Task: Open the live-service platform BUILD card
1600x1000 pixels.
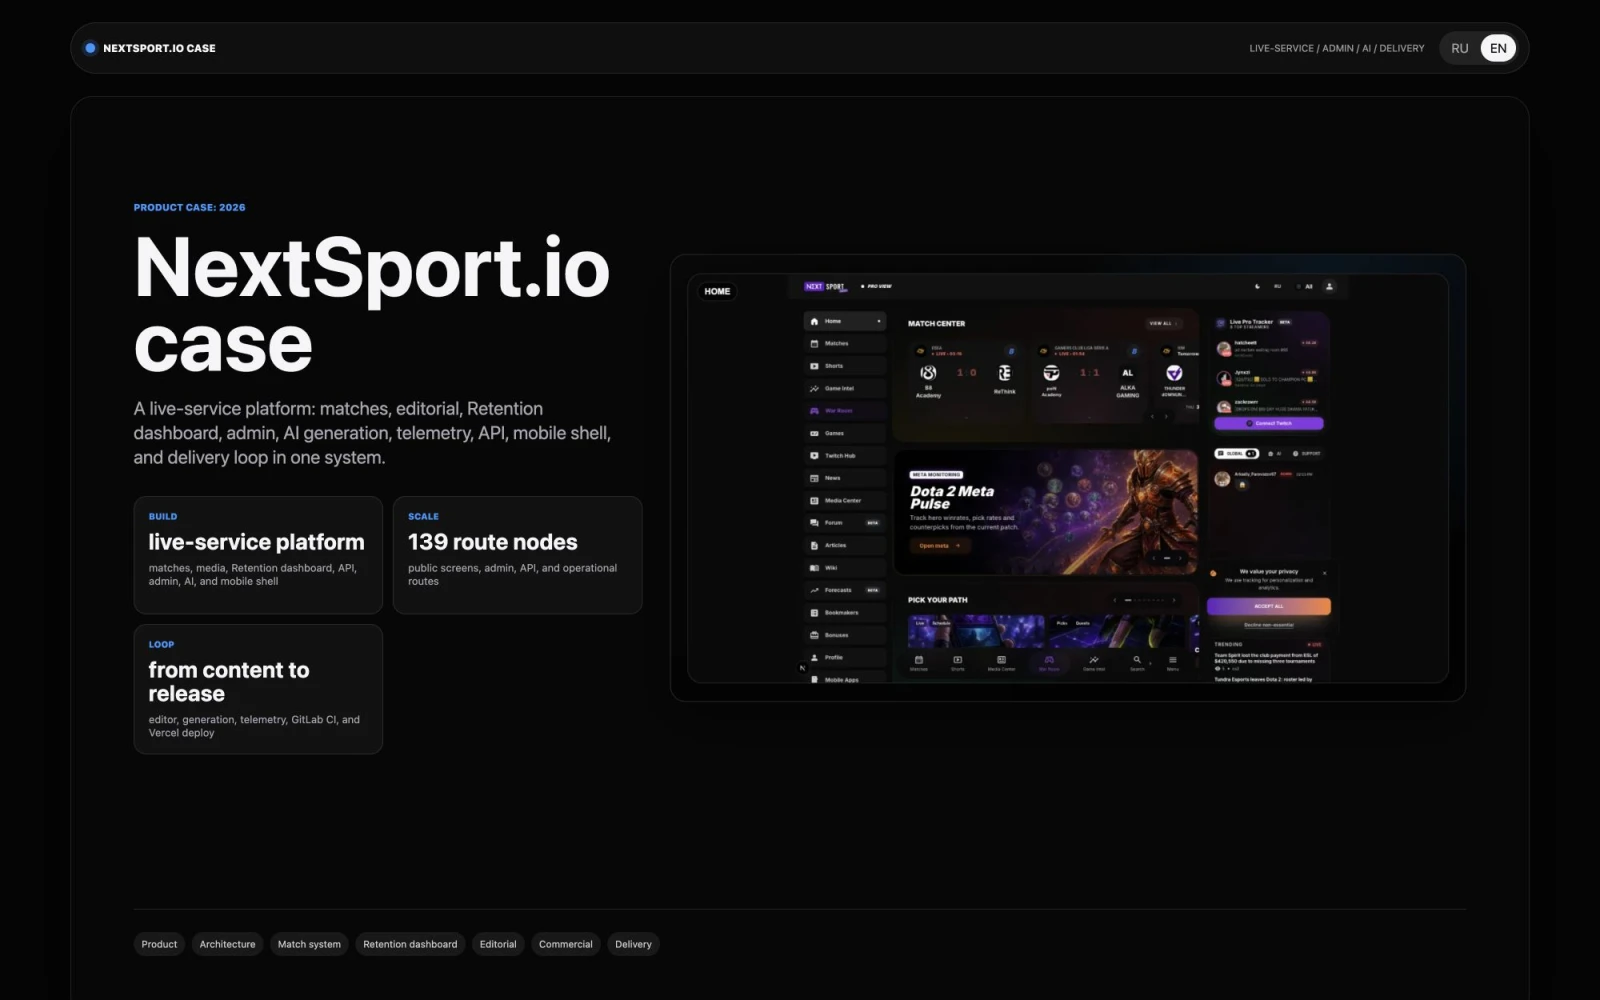Action: pyautogui.click(x=258, y=555)
